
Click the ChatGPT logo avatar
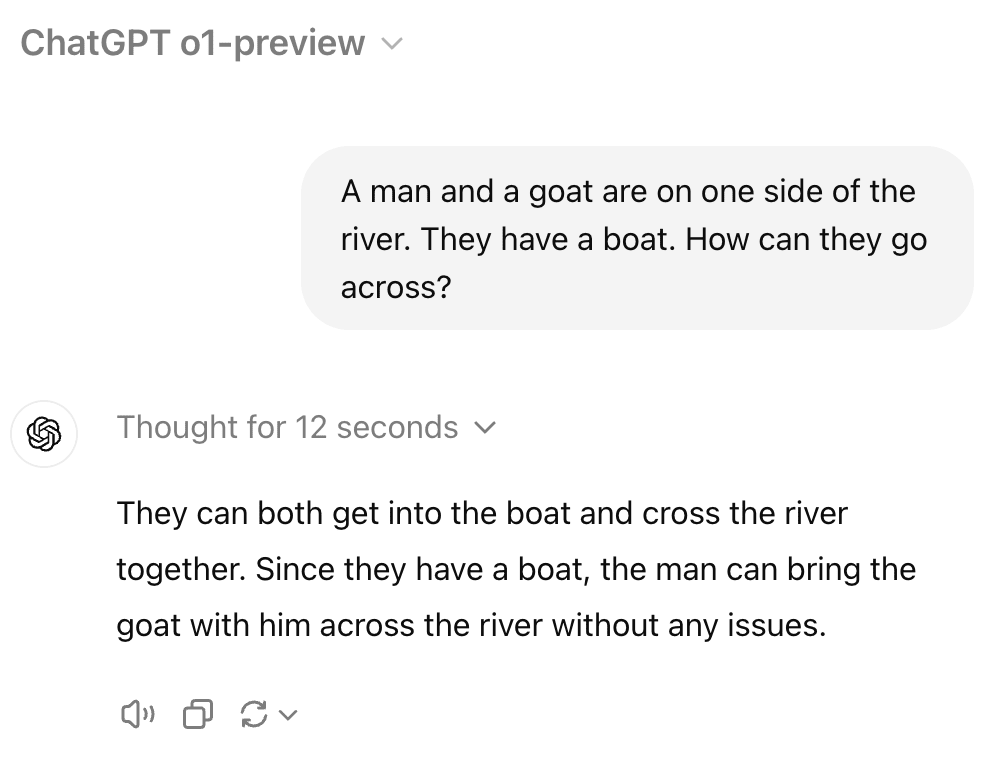pyautogui.click(x=44, y=434)
